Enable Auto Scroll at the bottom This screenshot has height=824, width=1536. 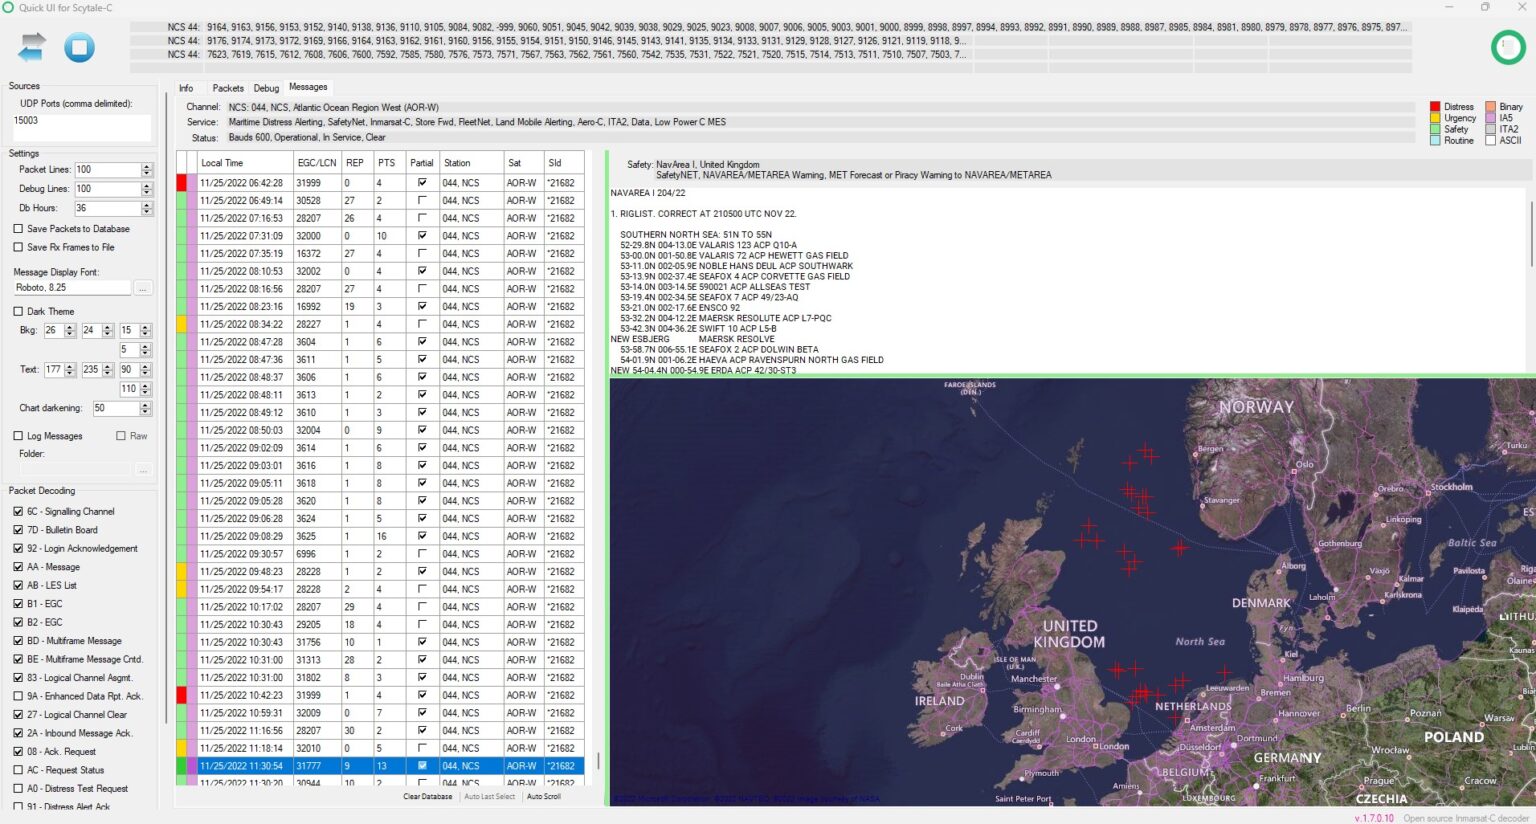(543, 796)
